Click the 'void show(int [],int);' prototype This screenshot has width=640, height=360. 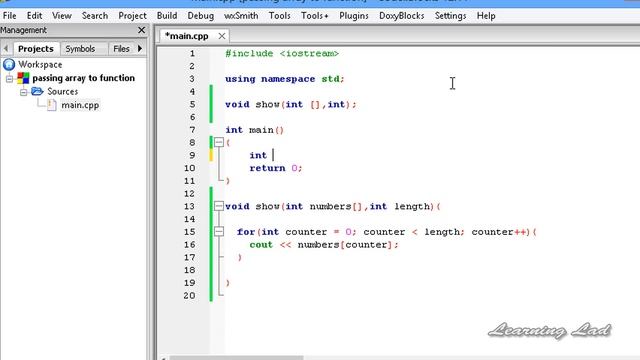pos(291,104)
